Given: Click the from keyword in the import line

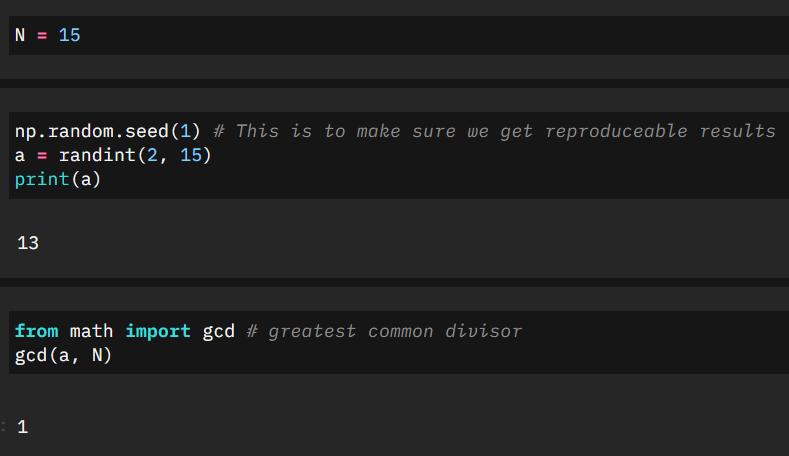Looking at the screenshot, I should coord(36,331).
